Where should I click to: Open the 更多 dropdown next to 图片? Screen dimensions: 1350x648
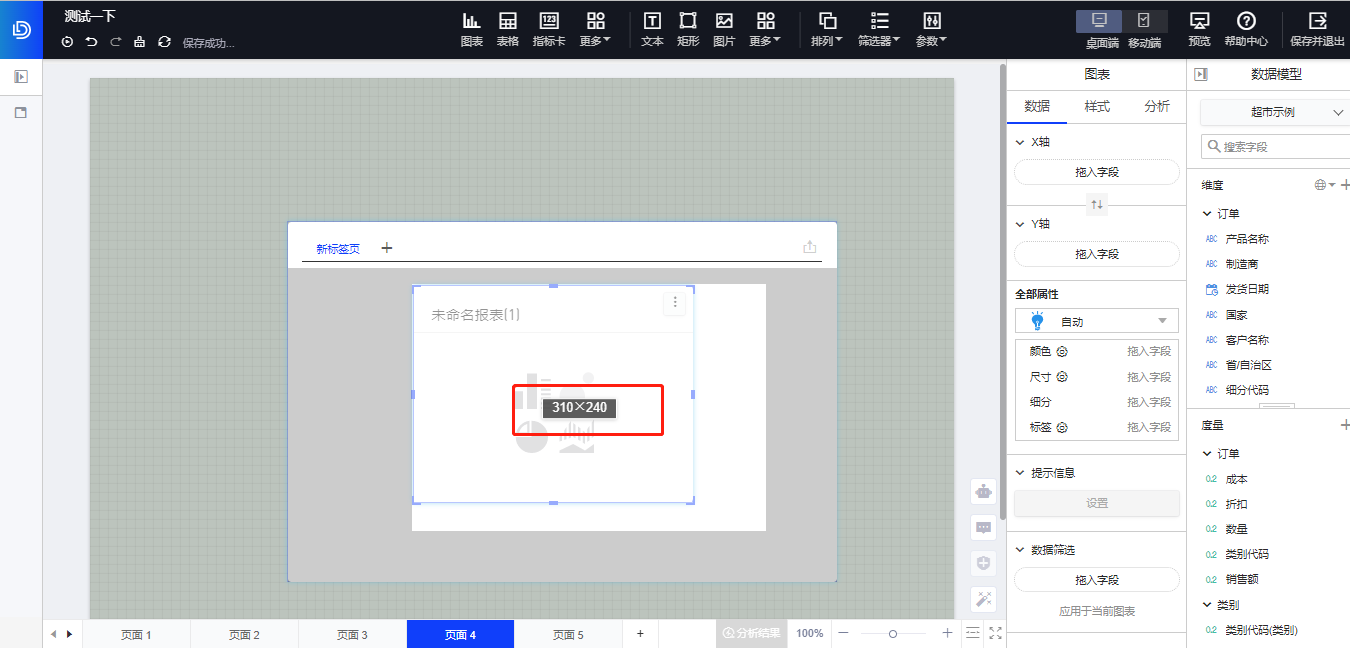pos(764,27)
